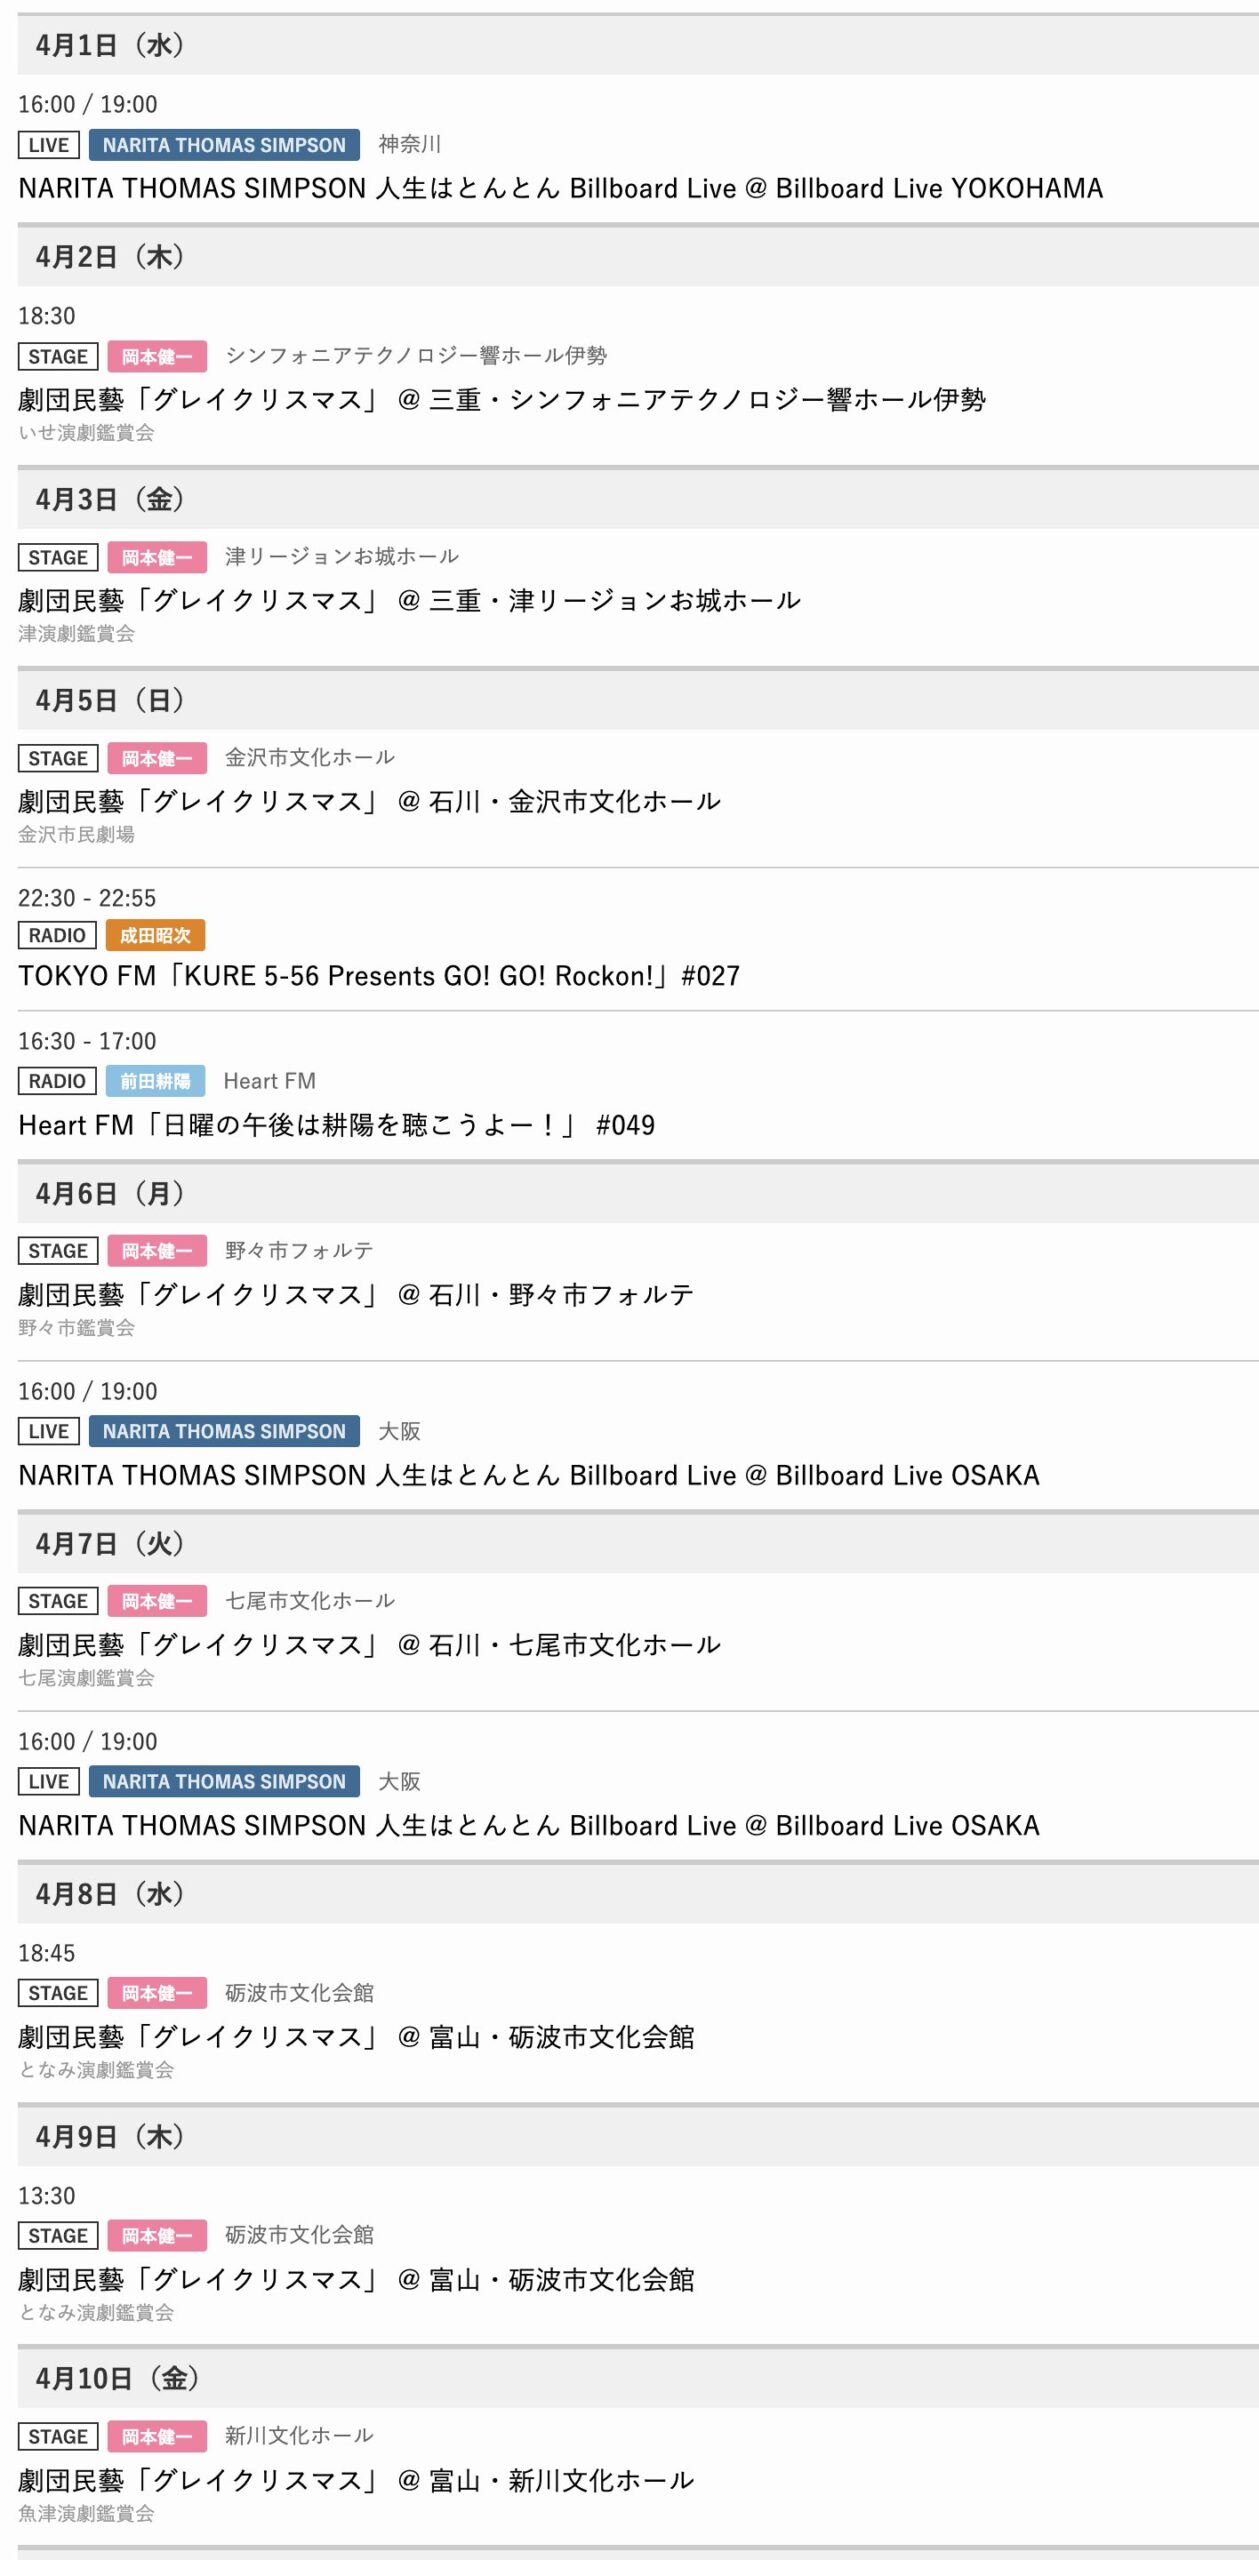This screenshot has height=2560, width=1259.
Task: Select the NARITA THOMAS SIMPSON badge beside 神奈川
Action: [x=224, y=145]
